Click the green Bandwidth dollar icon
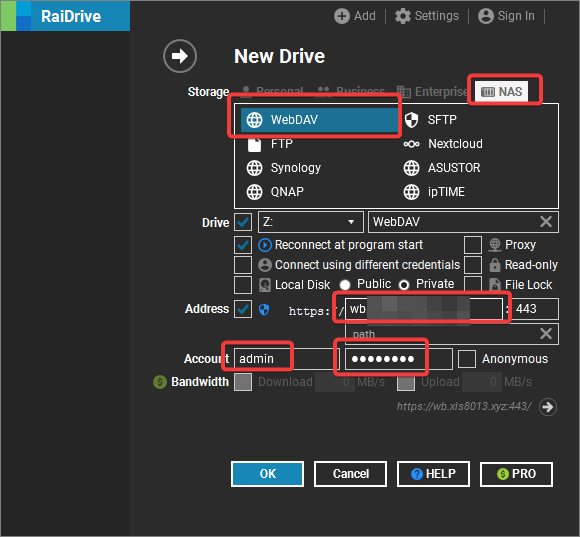The image size is (580, 537). point(160,382)
